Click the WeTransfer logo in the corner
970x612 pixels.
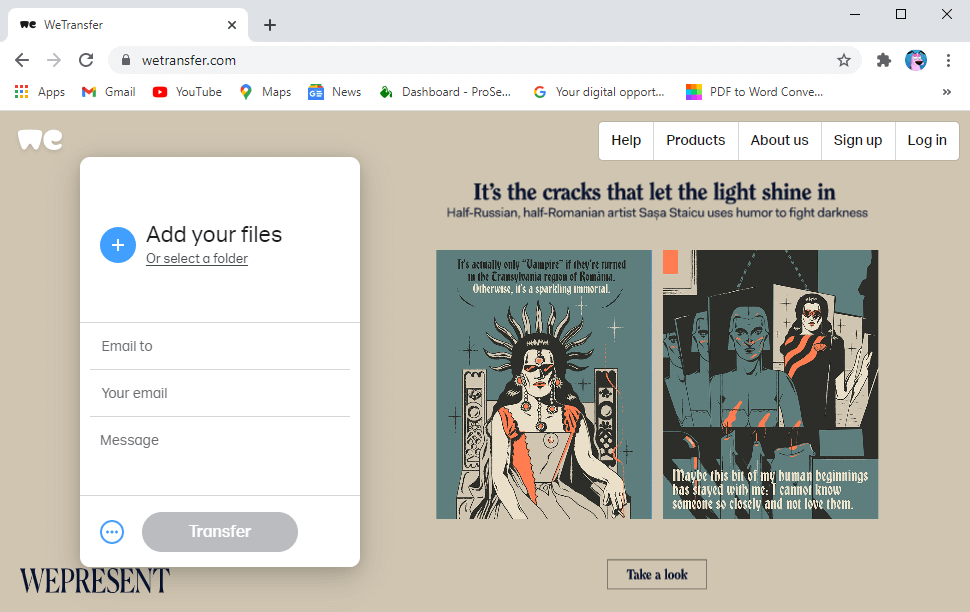(39, 140)
